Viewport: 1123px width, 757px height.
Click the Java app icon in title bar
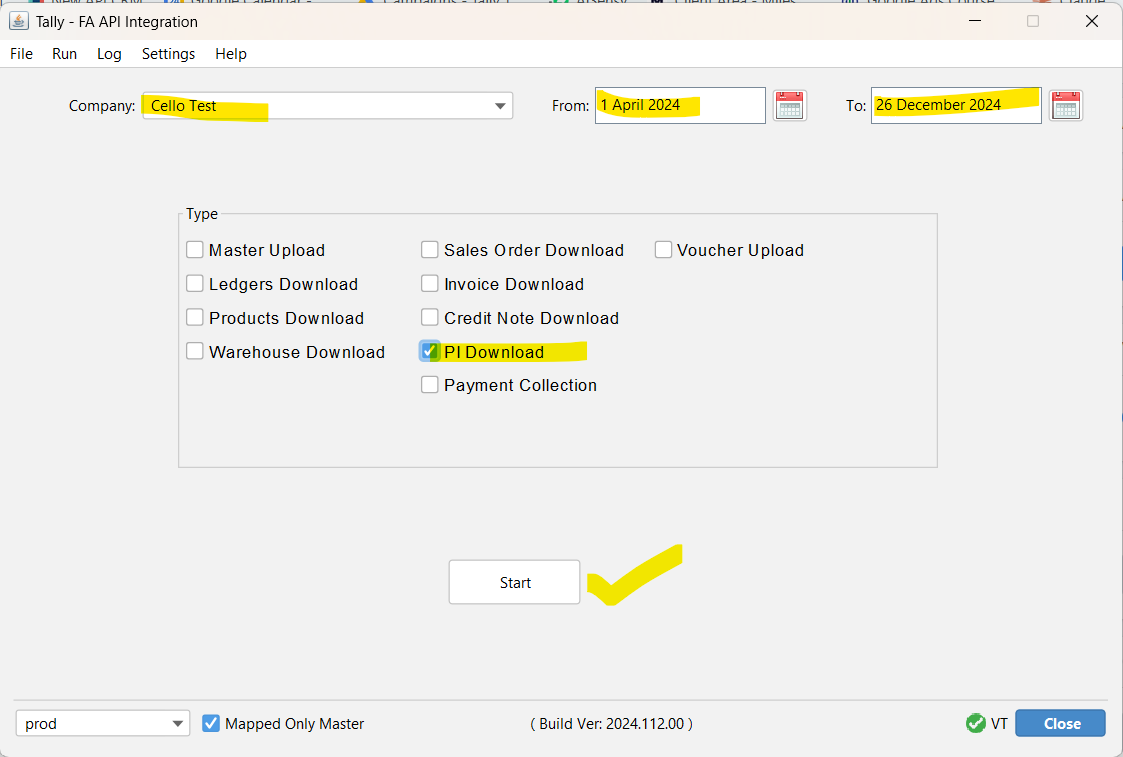point(19,21)
